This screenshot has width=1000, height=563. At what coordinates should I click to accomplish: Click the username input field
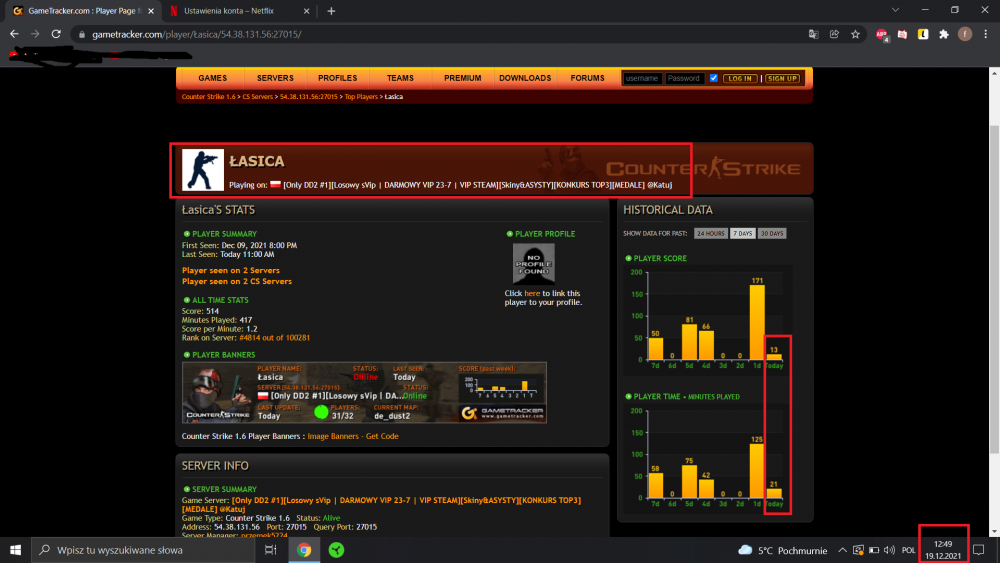coord(642,78)
